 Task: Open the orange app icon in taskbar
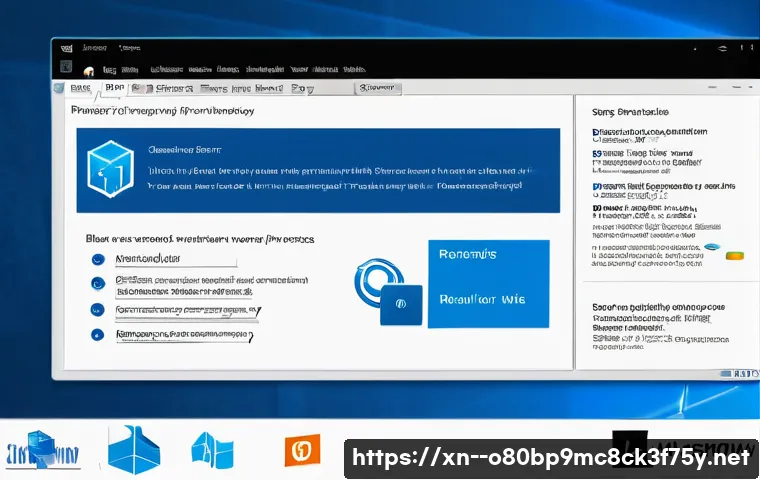(301, 449)
